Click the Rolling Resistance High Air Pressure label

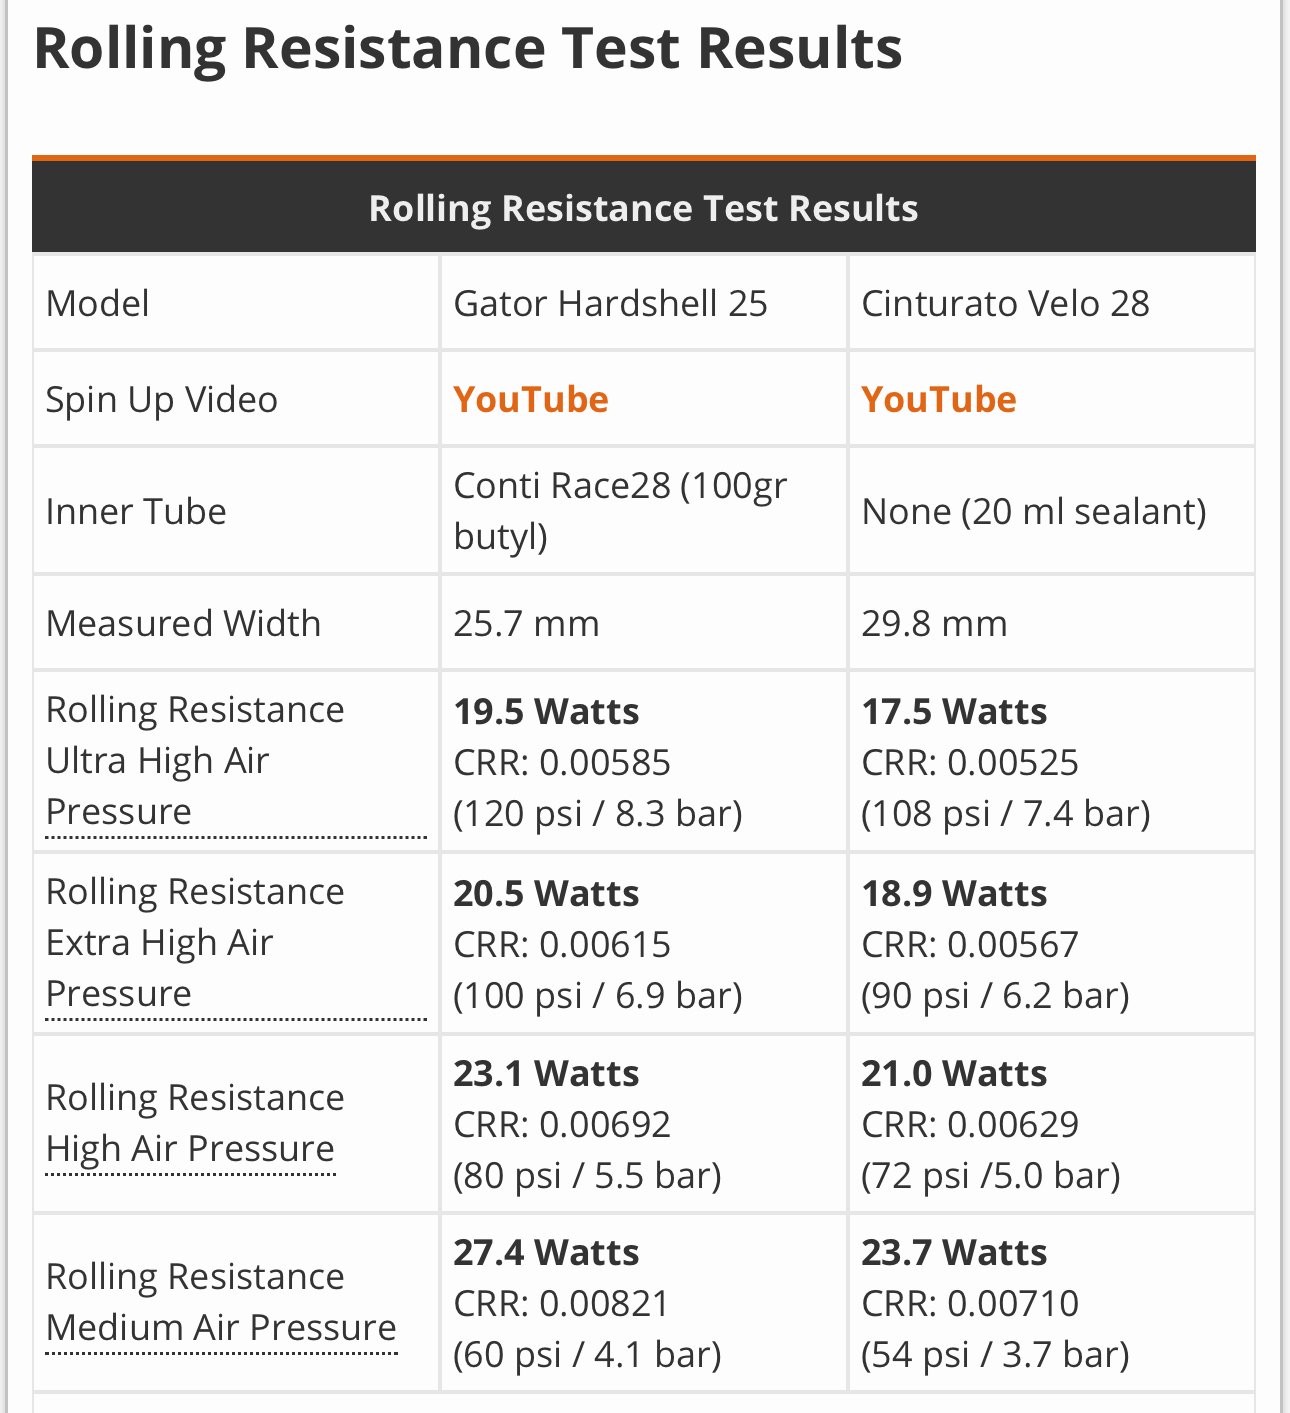tap(195, 1123)
